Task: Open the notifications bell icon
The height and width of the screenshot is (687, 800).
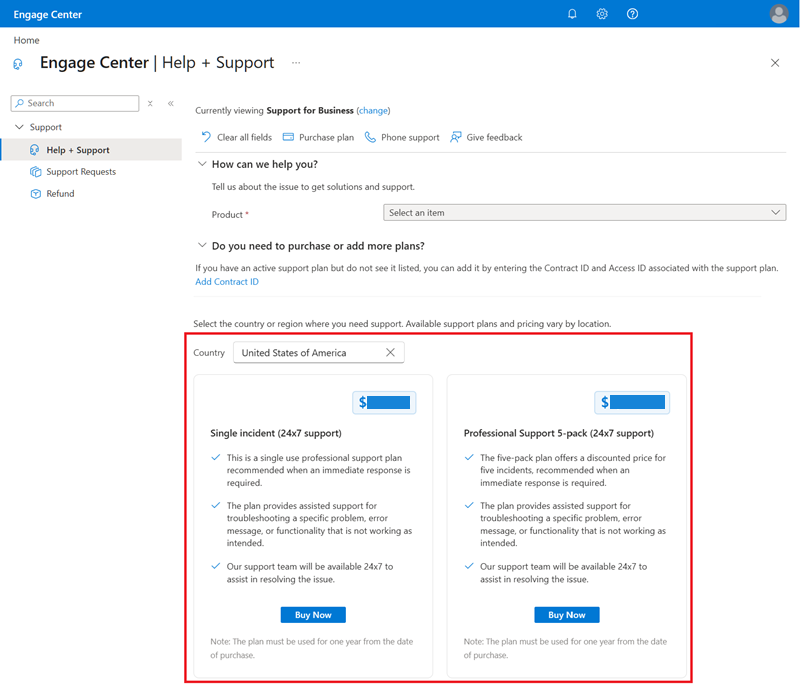Action: (x=572, y=14)
